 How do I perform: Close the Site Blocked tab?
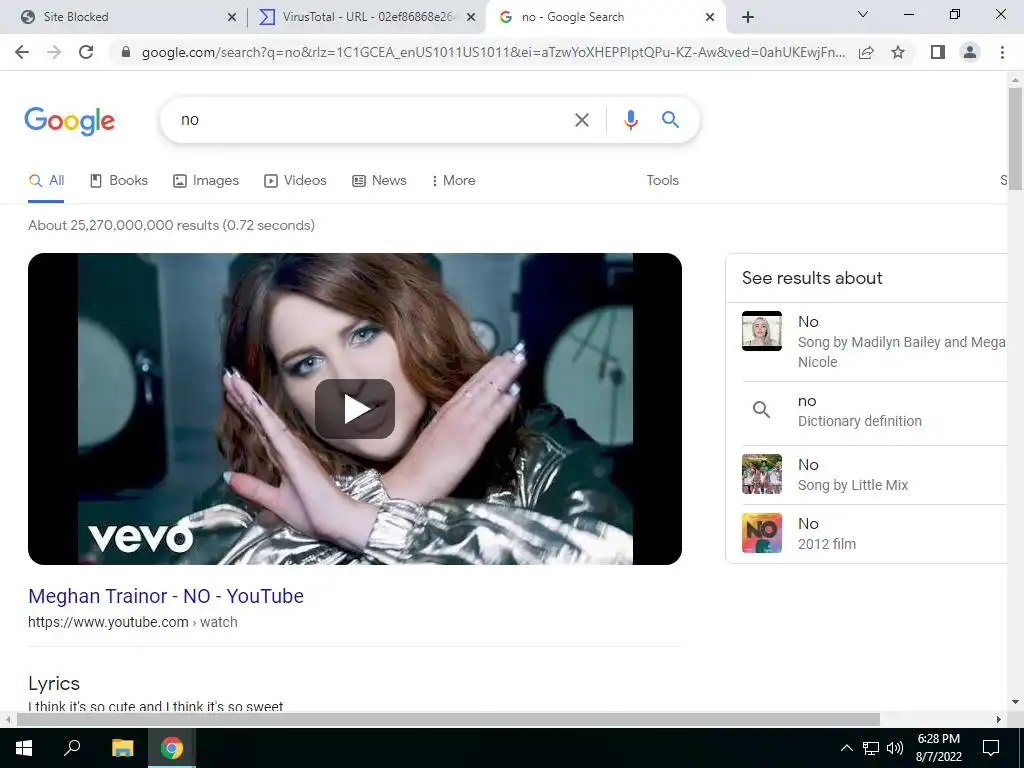tap(232, 18)
